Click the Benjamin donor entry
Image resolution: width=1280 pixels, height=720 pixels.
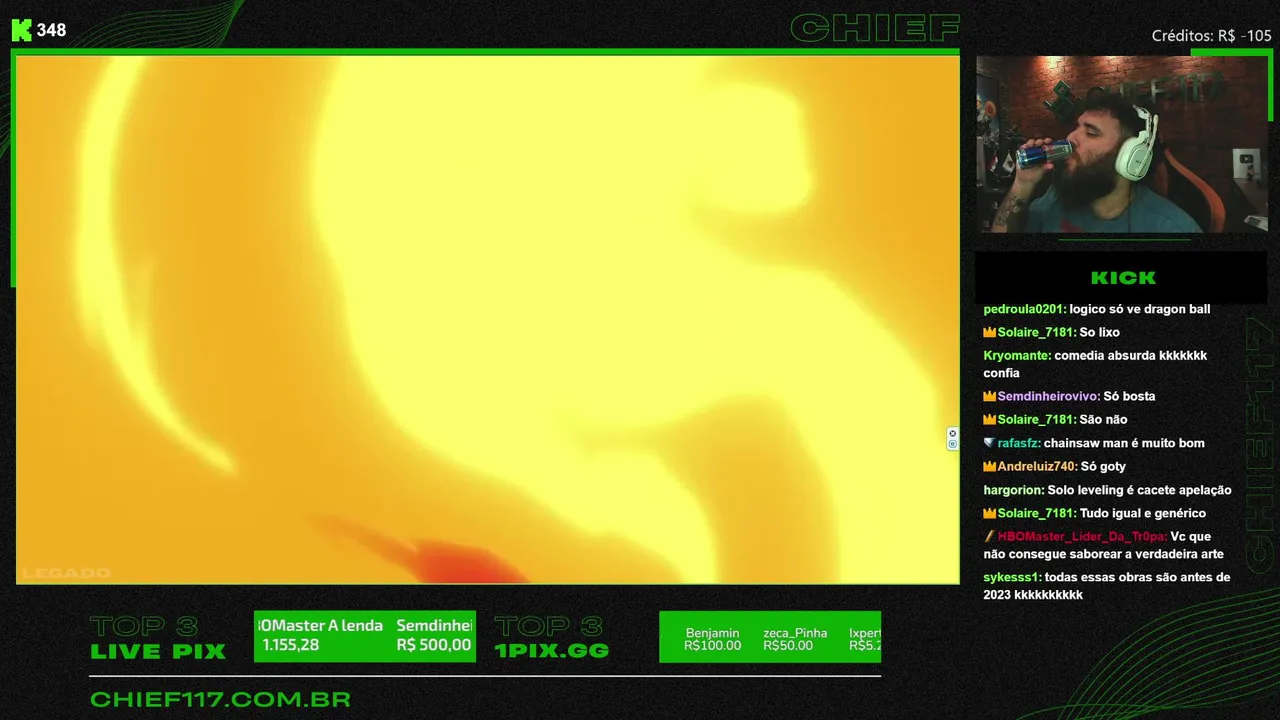pos(712,632)
